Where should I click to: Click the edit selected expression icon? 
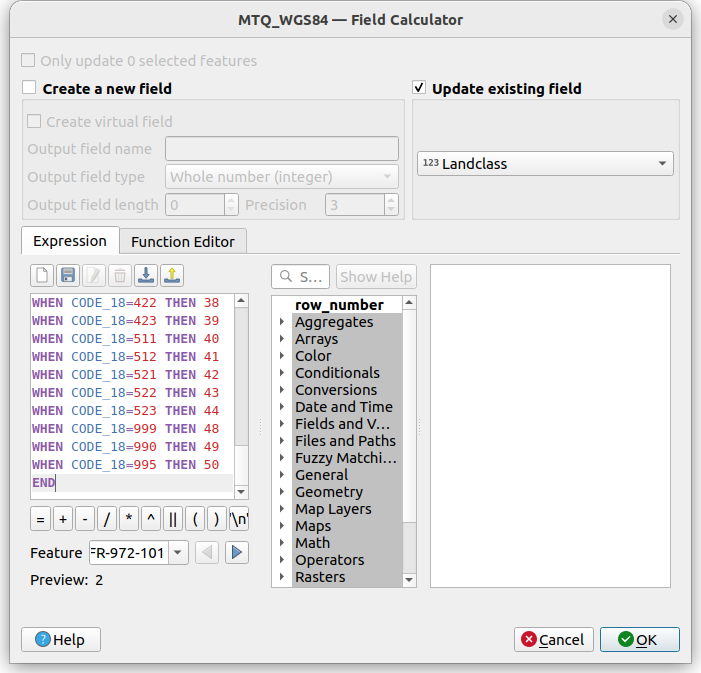point(94,275)
